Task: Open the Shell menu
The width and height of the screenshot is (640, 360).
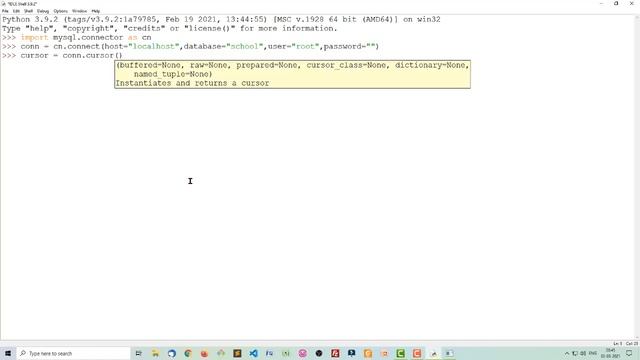Action: pyautogui.click(x=28, y=11)
